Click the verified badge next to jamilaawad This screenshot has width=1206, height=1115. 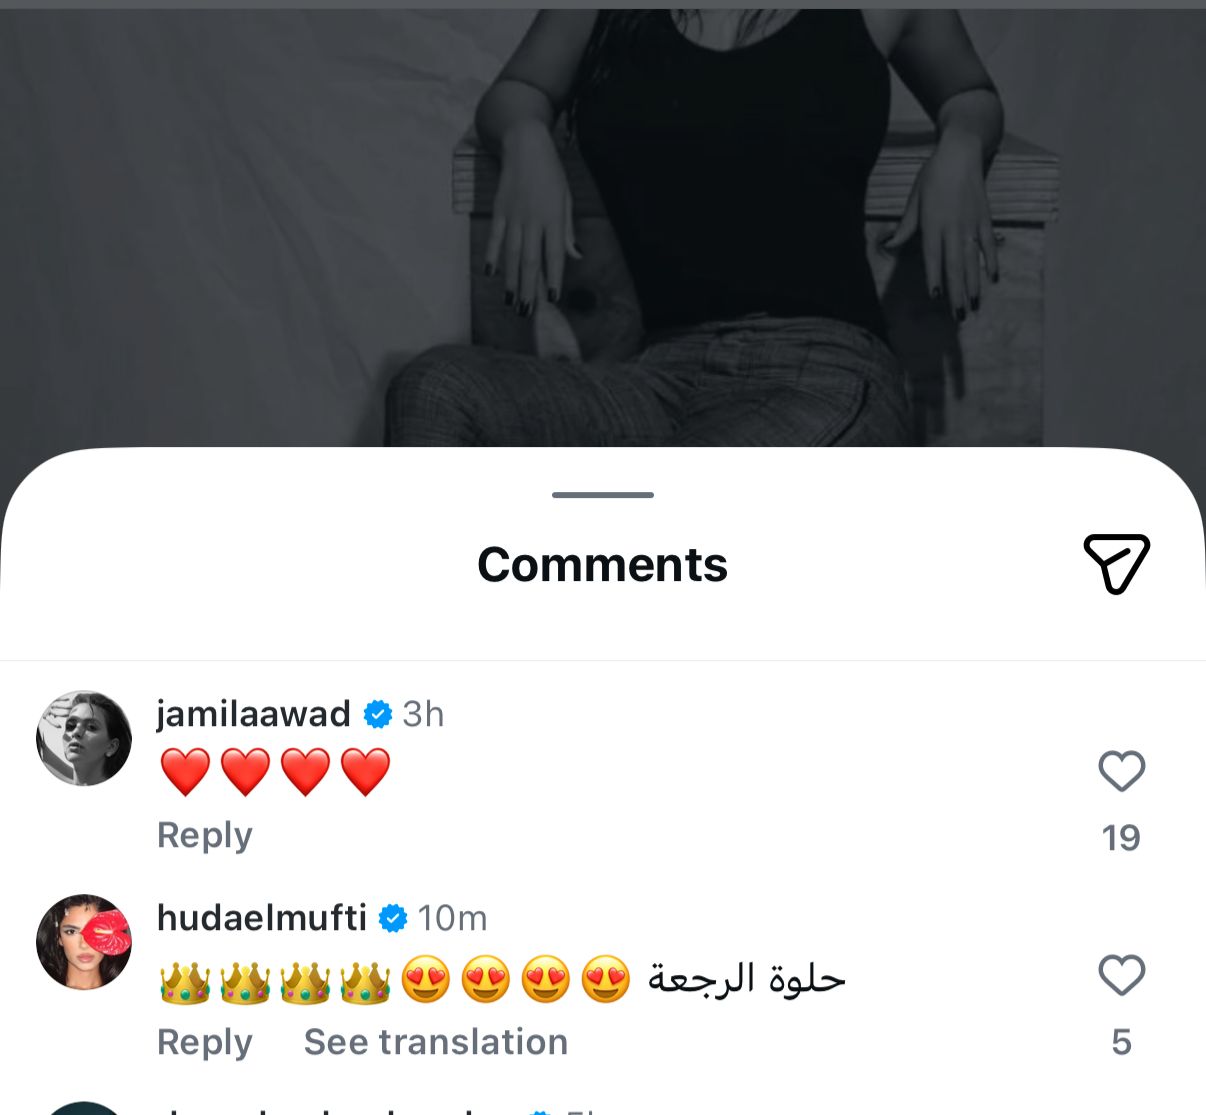(x=376, y=714)
